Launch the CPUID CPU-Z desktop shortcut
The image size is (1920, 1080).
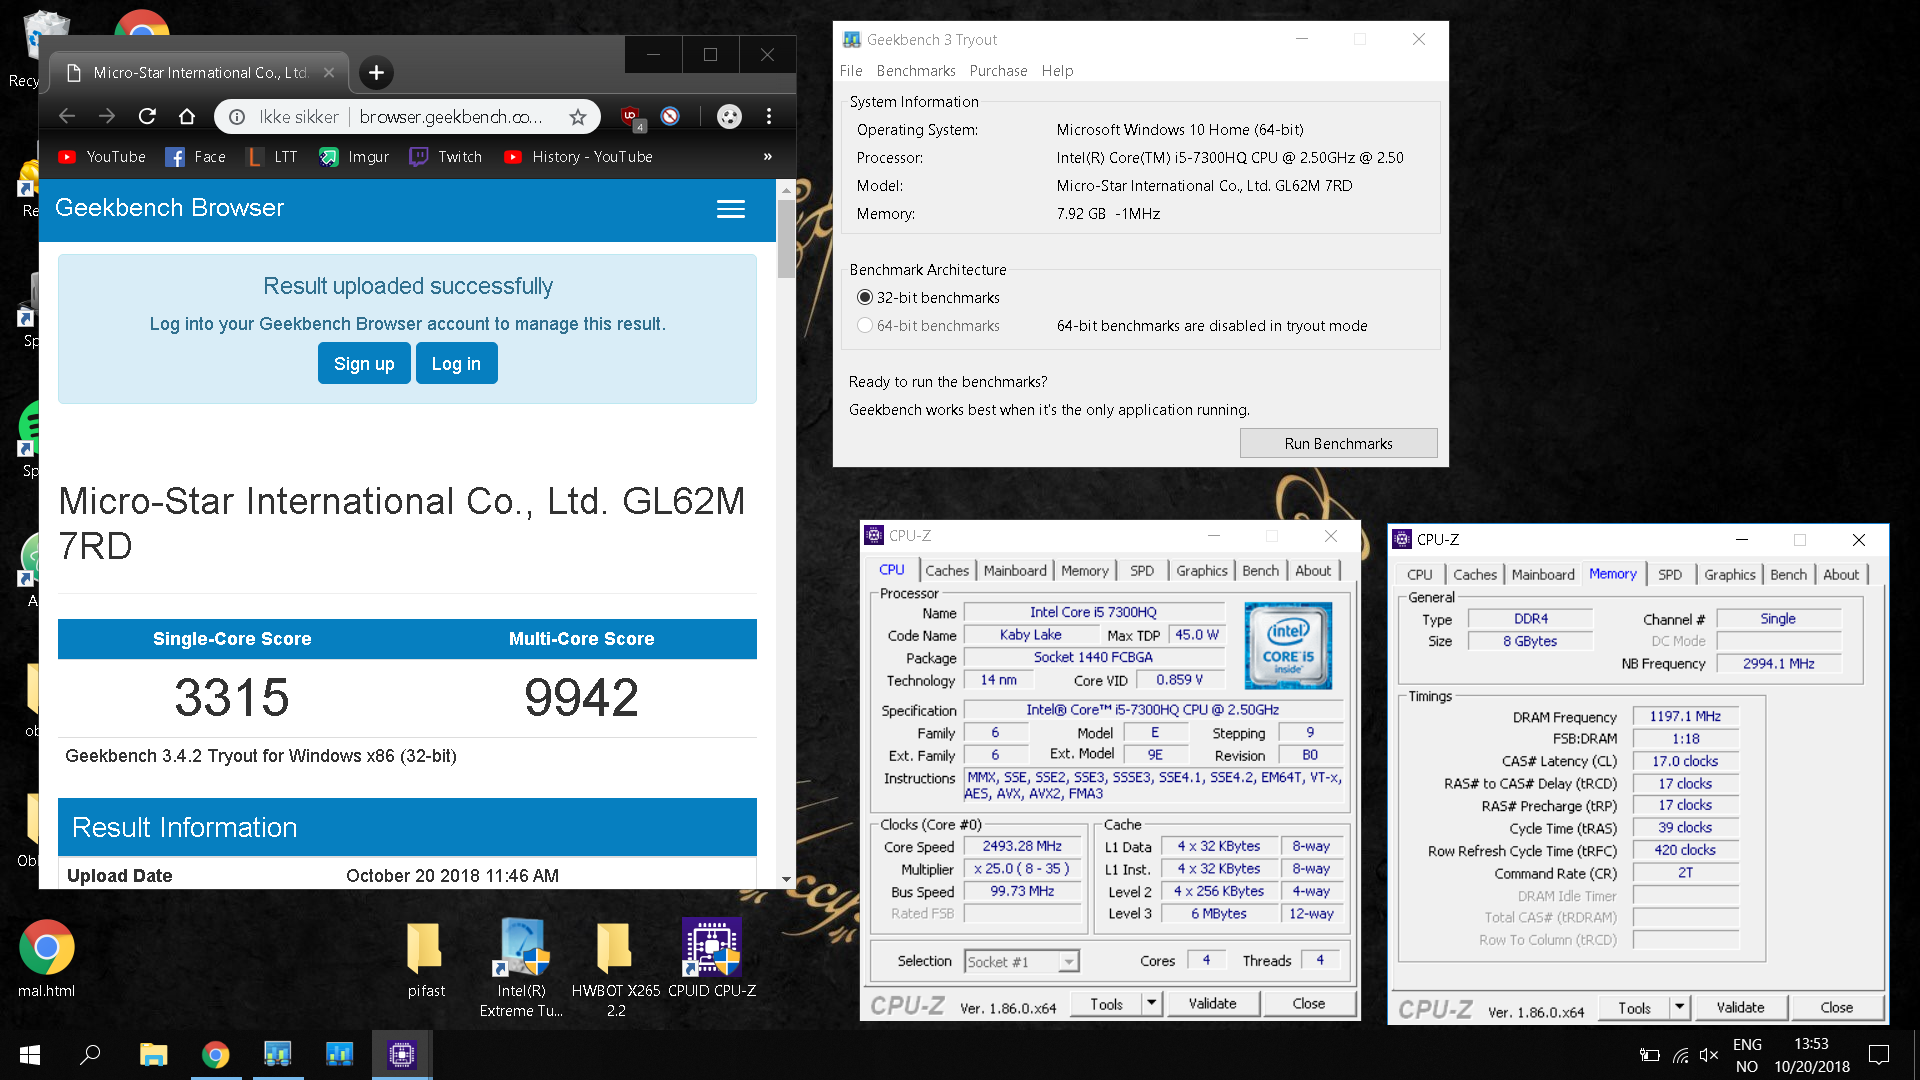pyautogui.click(x=712, y=958)
